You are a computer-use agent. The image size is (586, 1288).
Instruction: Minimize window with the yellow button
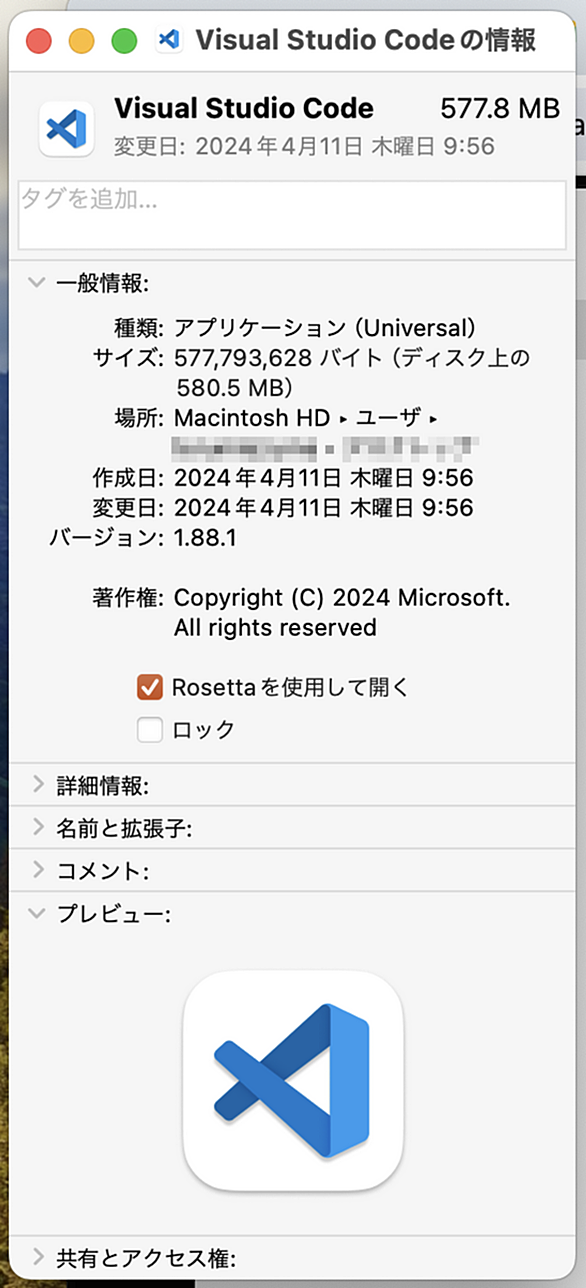81,41
